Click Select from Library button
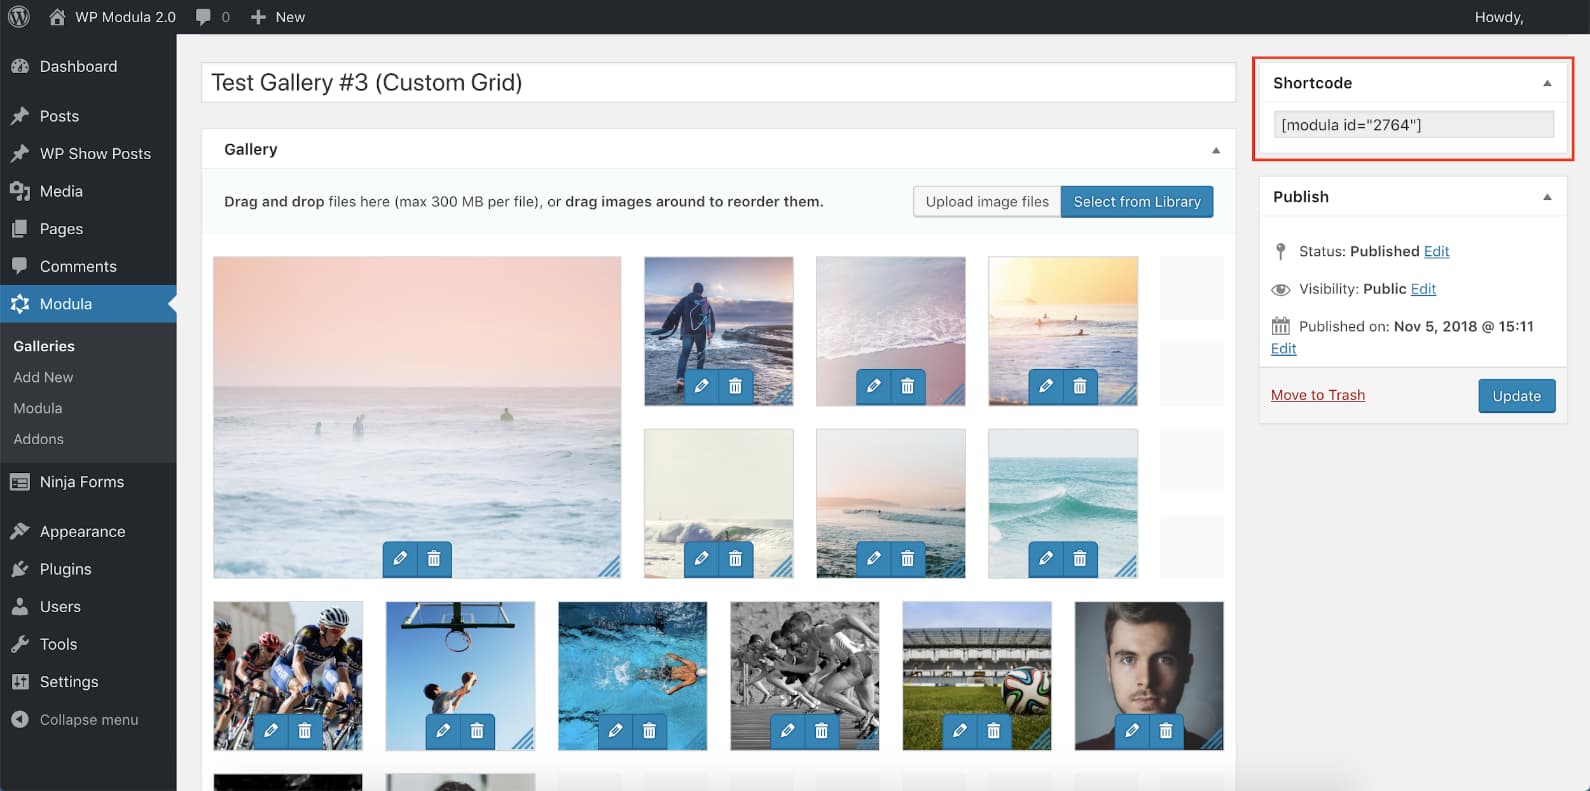 pos(1137,201)
